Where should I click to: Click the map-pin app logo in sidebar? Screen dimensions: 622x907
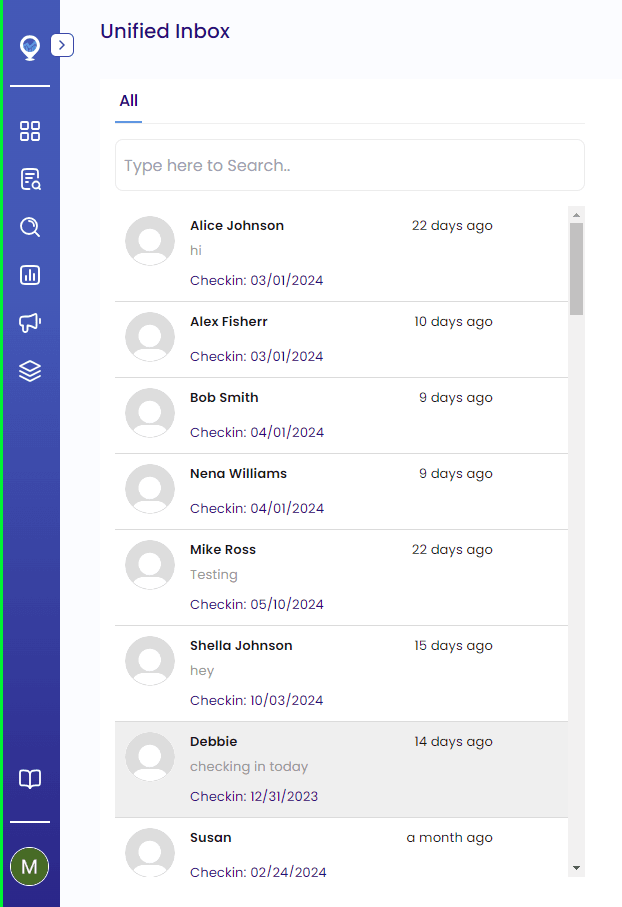pyautogui.click(x=30, y=46)
